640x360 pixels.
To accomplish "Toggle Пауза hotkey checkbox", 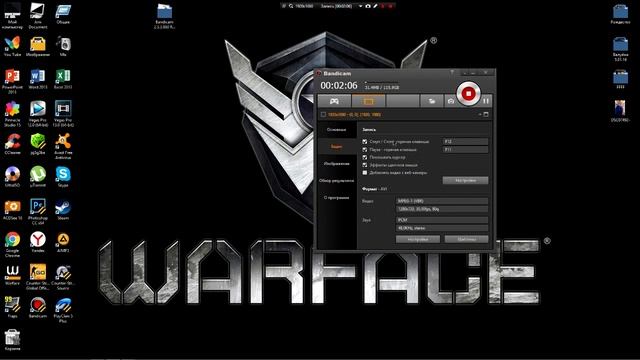I will [x=365, y=149].
